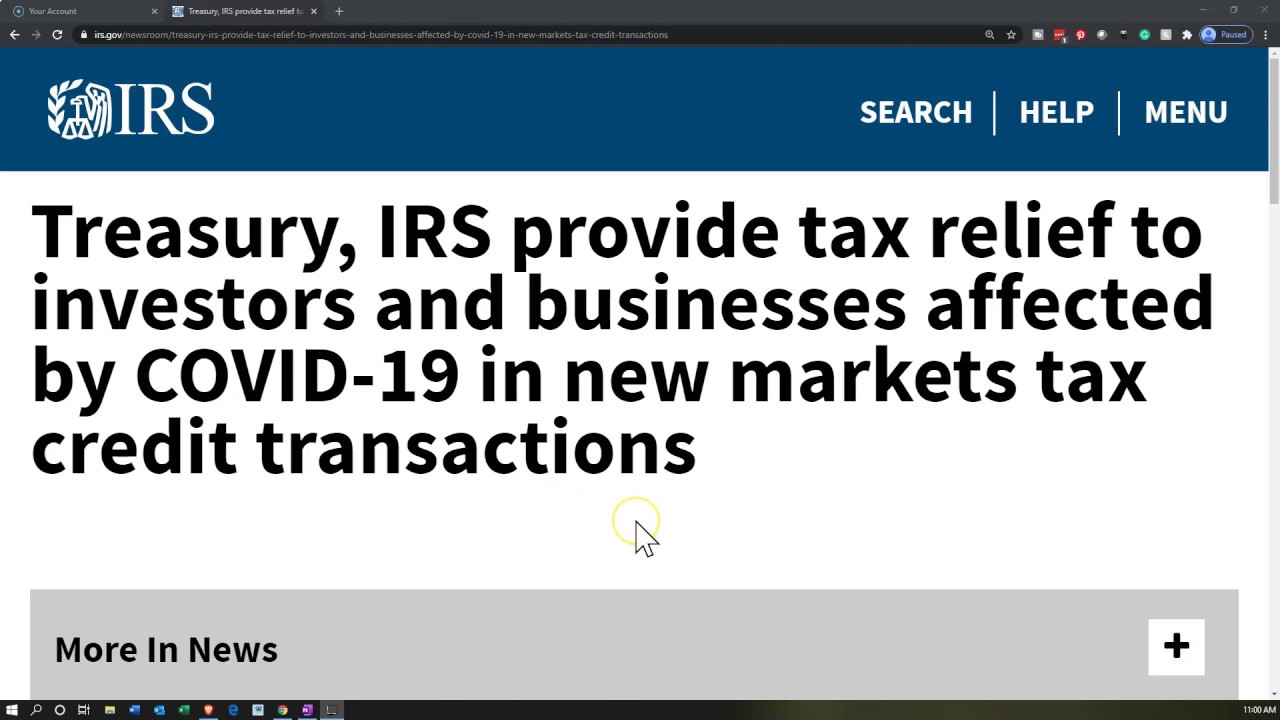Open a new browser tab
Screen dimensions: 1280x720
pyautogui.click(x=339, y=11)
